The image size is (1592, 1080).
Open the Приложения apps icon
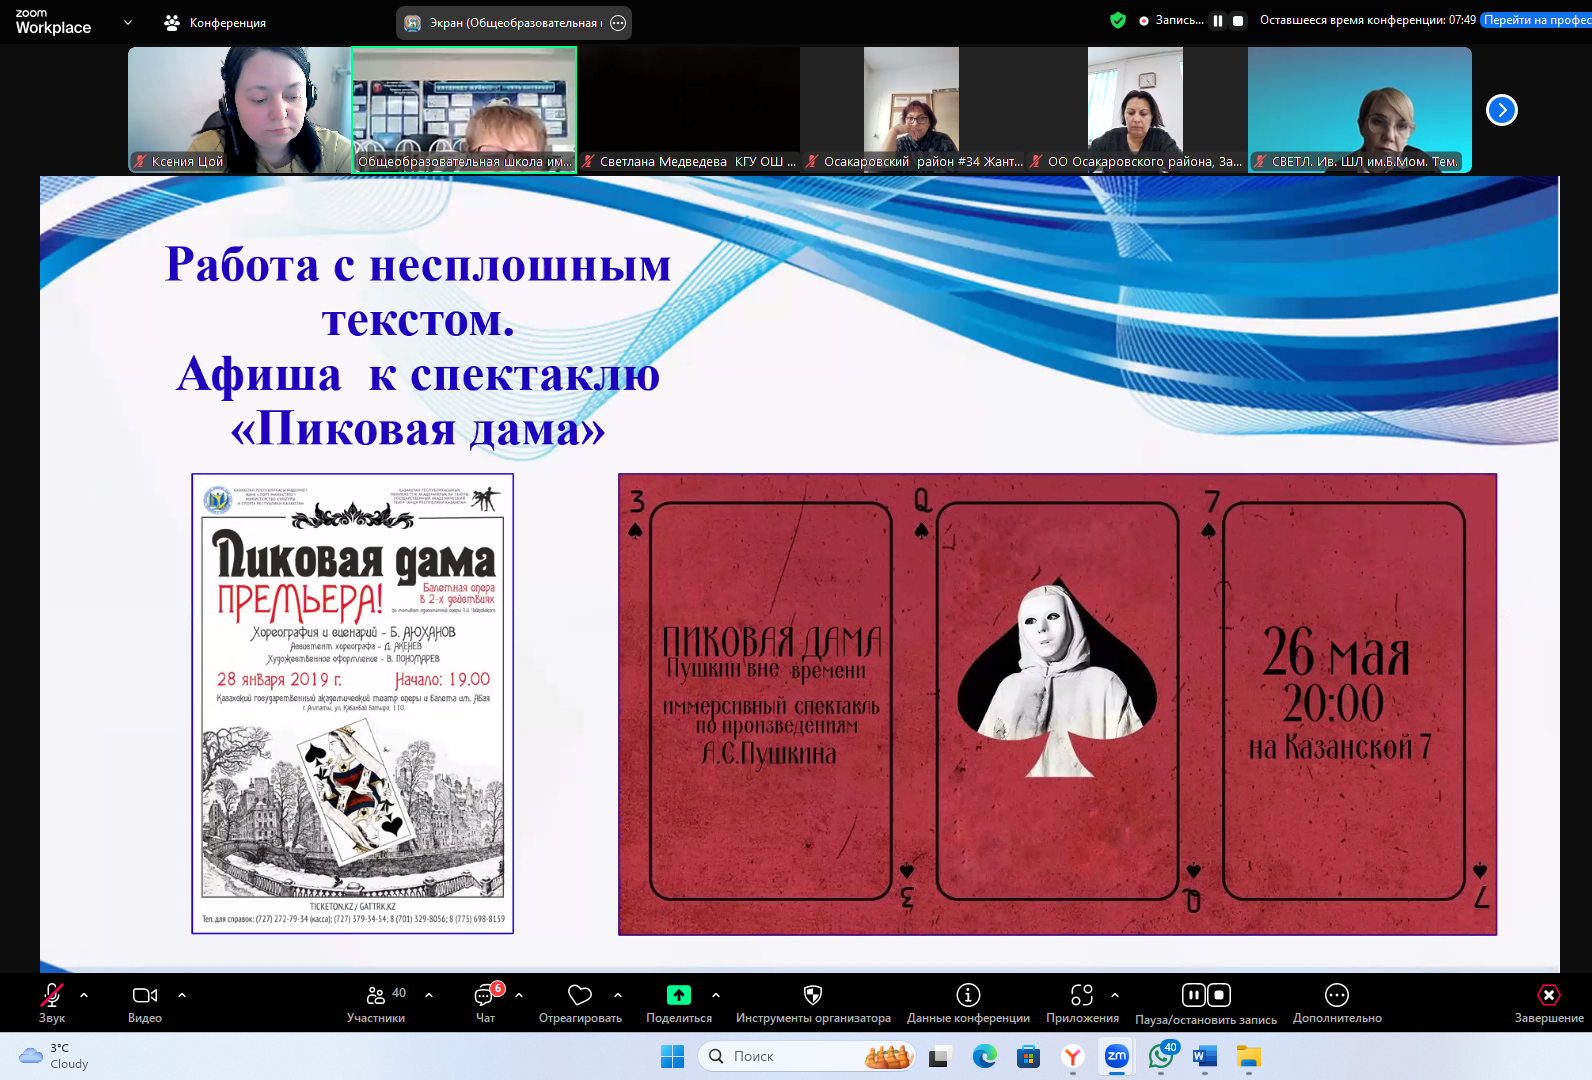(1082, 996)
